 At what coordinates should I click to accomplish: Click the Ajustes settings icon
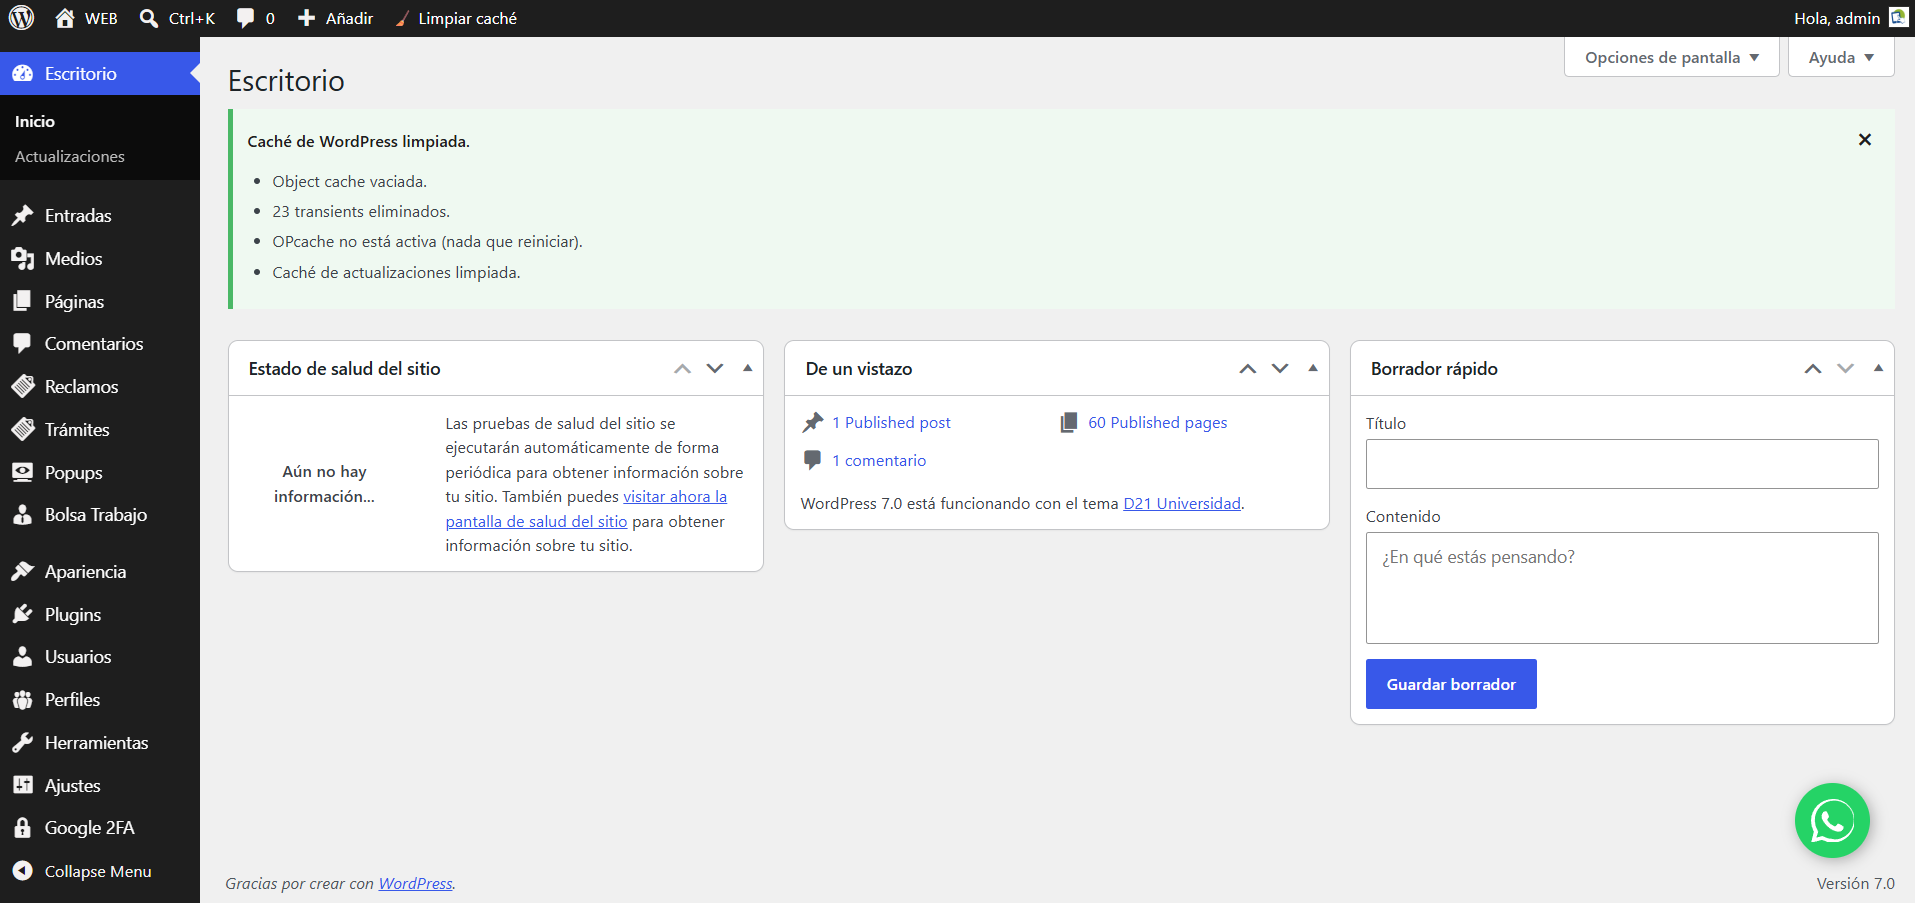pyautogui.click(x=22, y=786)
